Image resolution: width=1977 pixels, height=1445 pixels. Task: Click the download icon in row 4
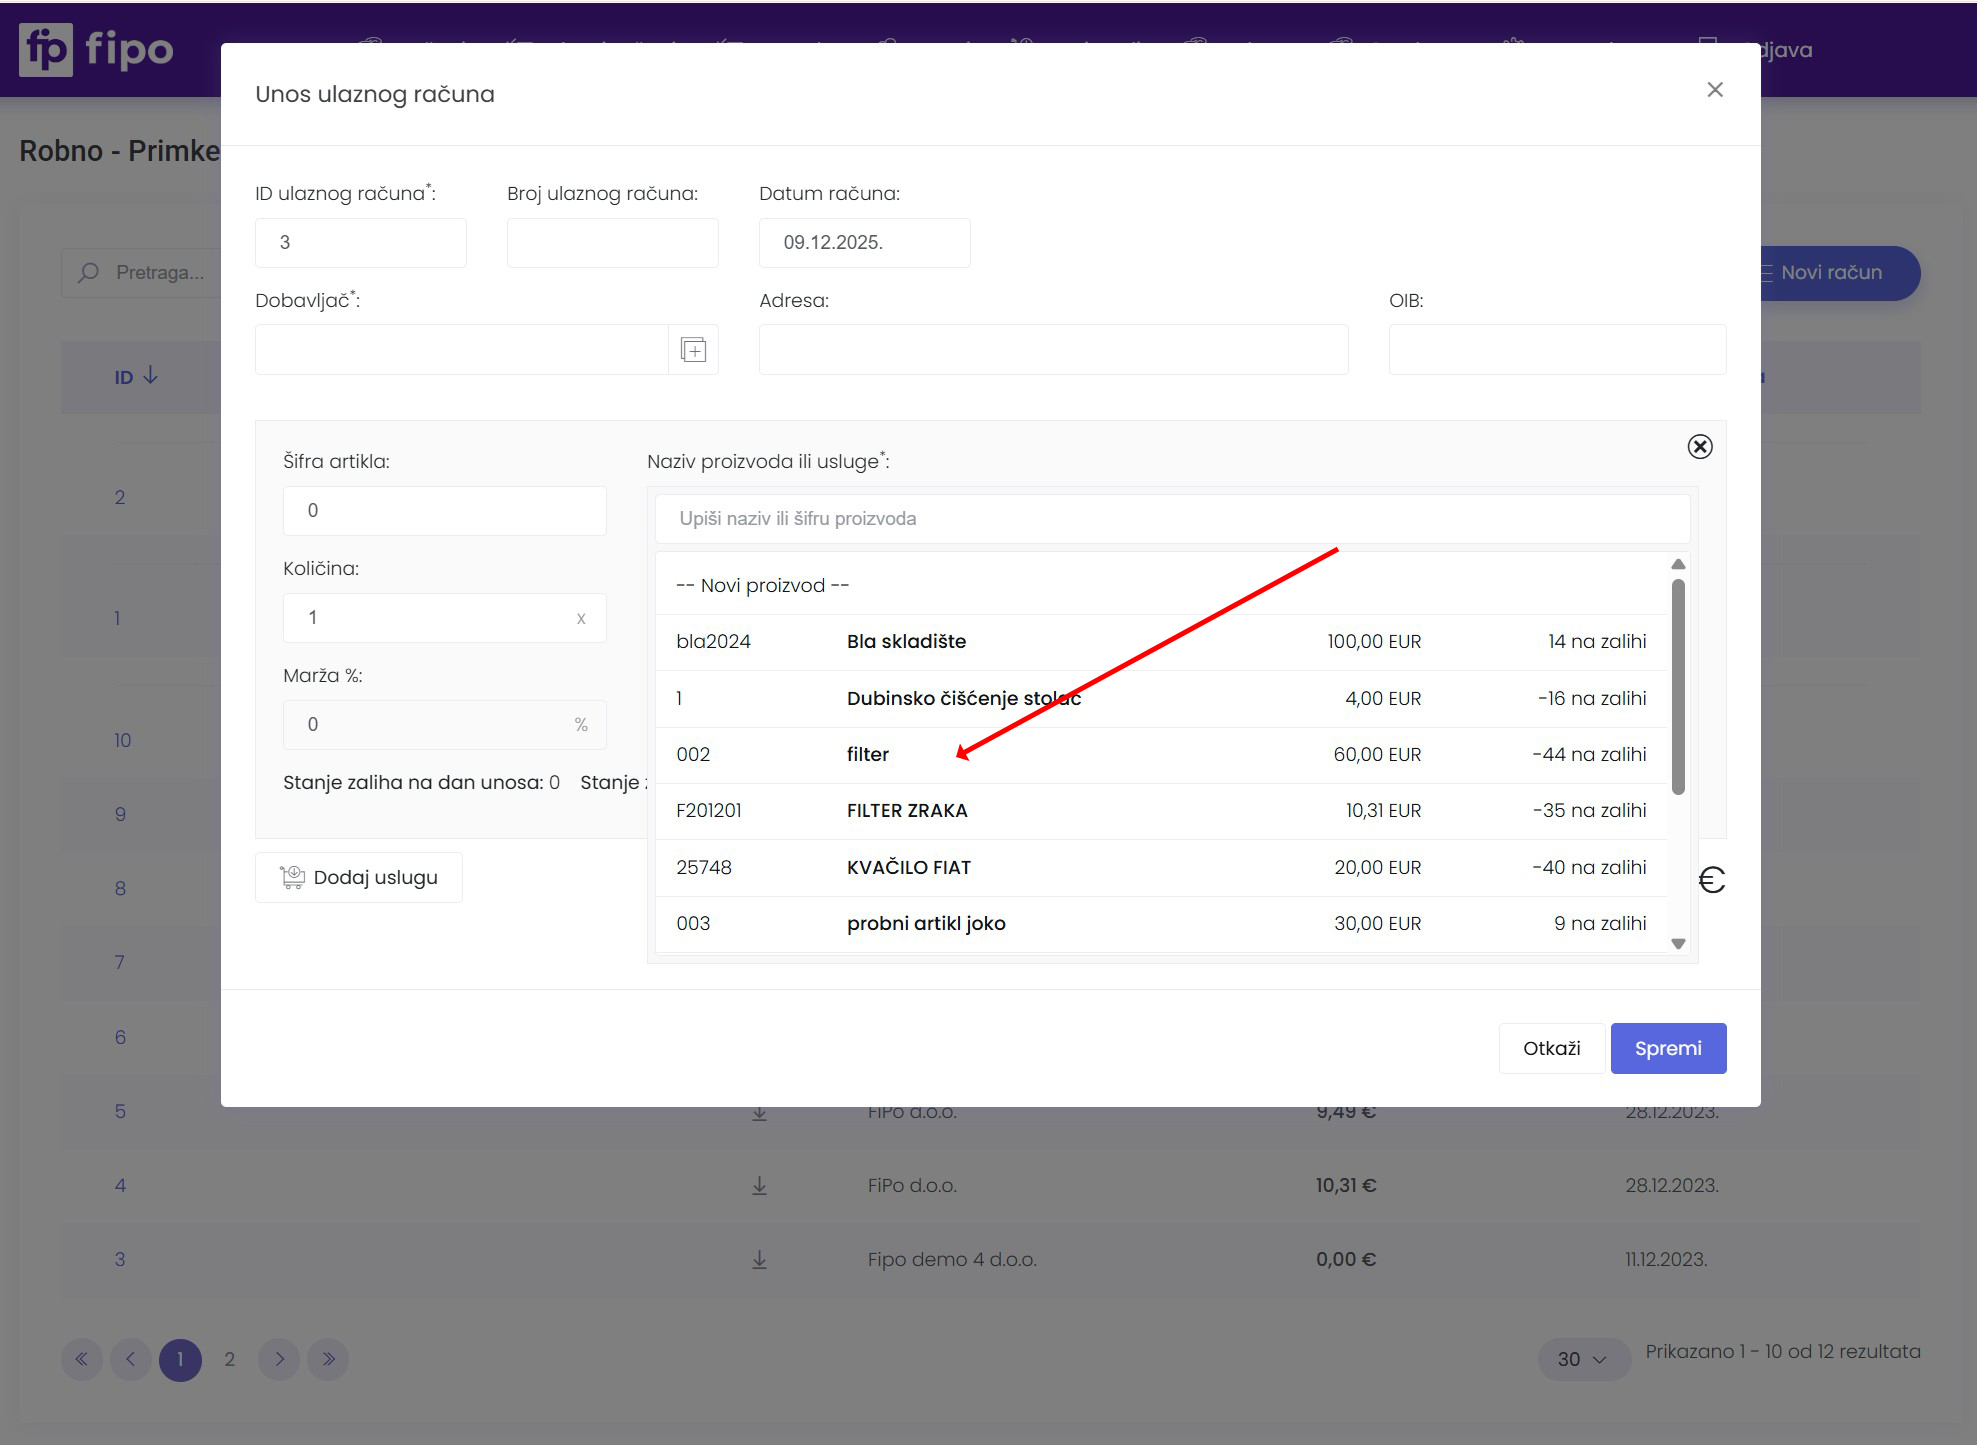coord(759,1186)
